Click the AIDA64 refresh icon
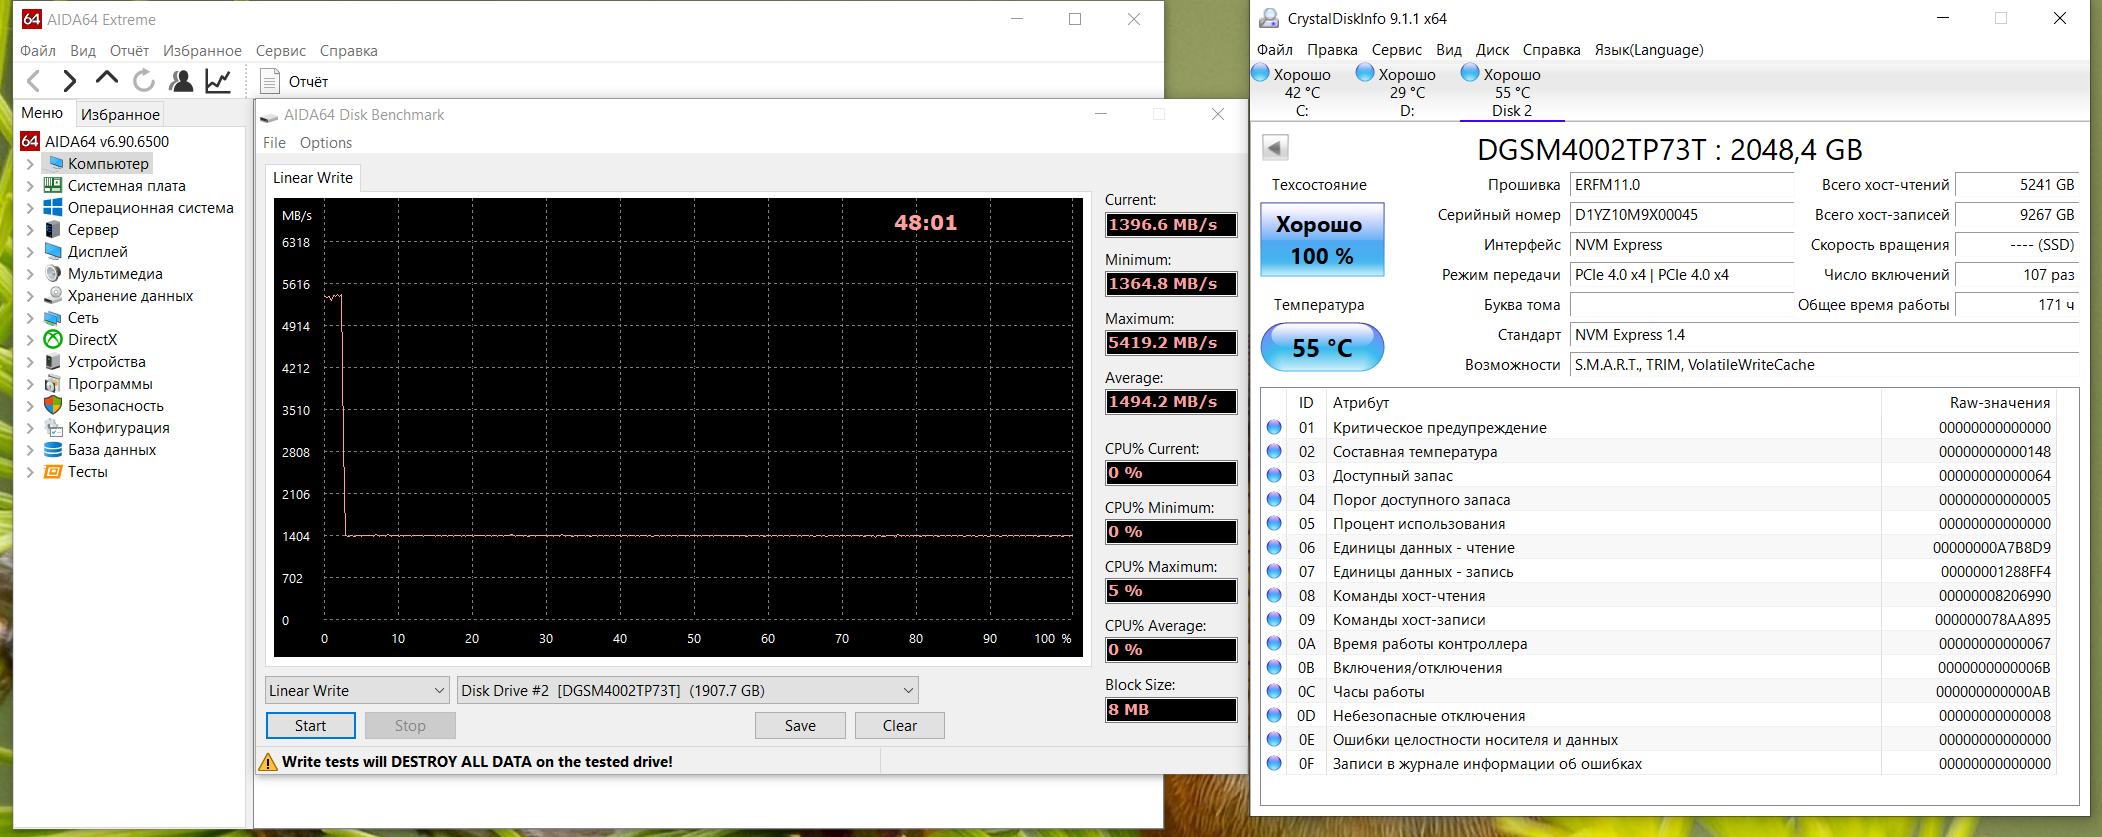The width and height of the screenshot is (2102, 837). click(144, 81)
